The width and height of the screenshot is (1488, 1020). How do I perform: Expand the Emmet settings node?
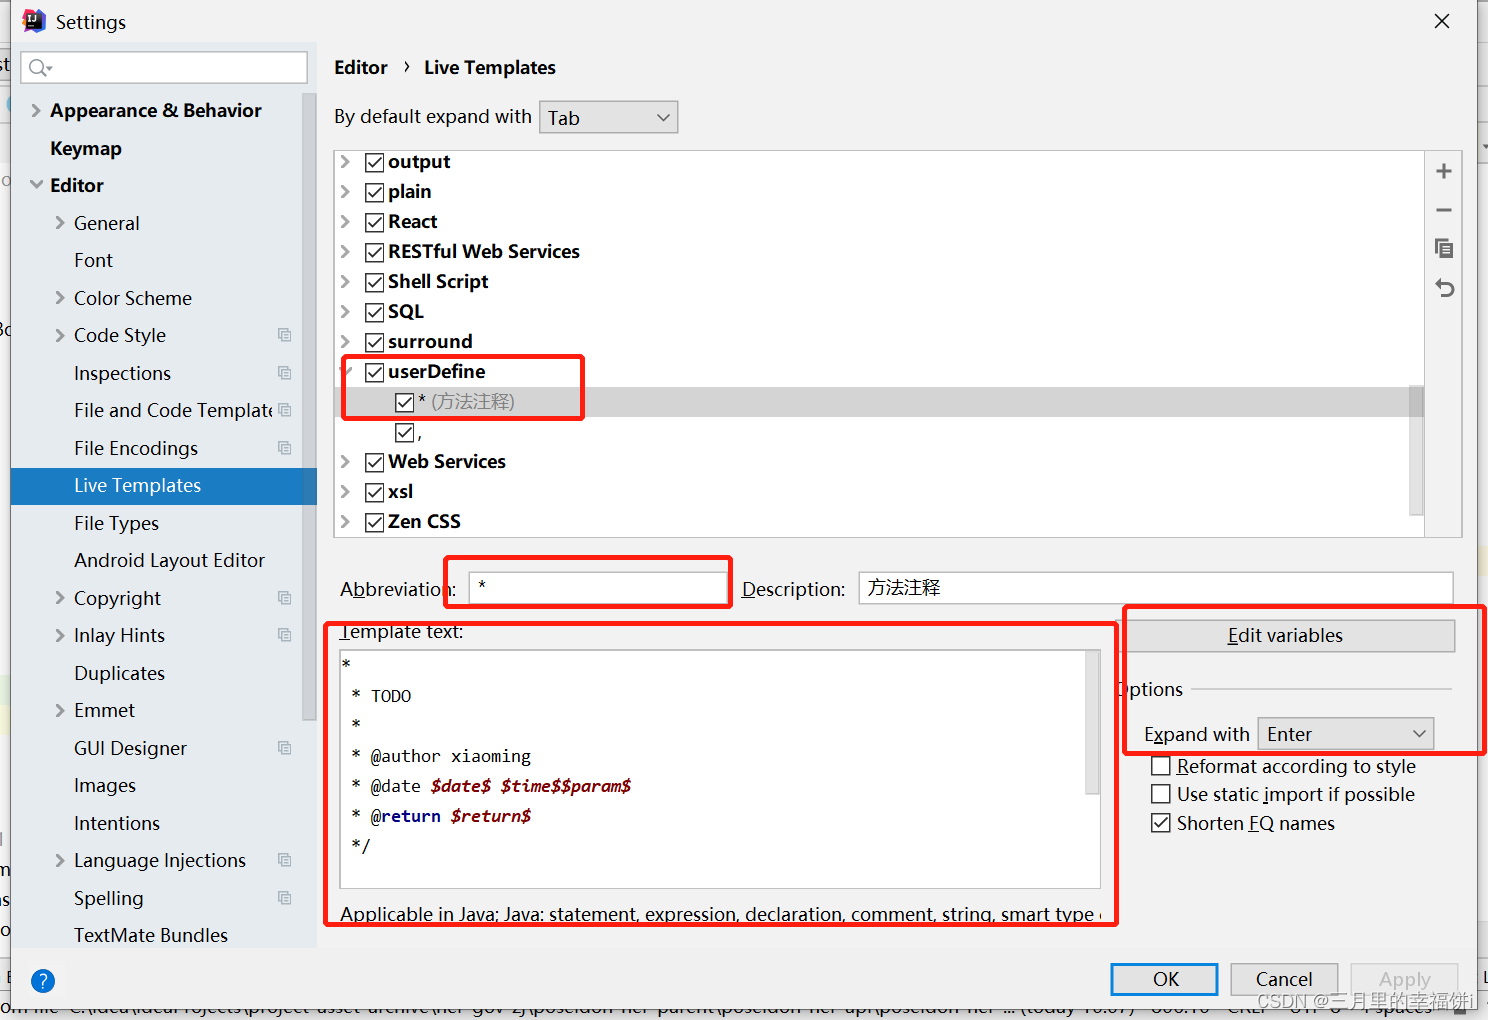(x=60, y=710)
